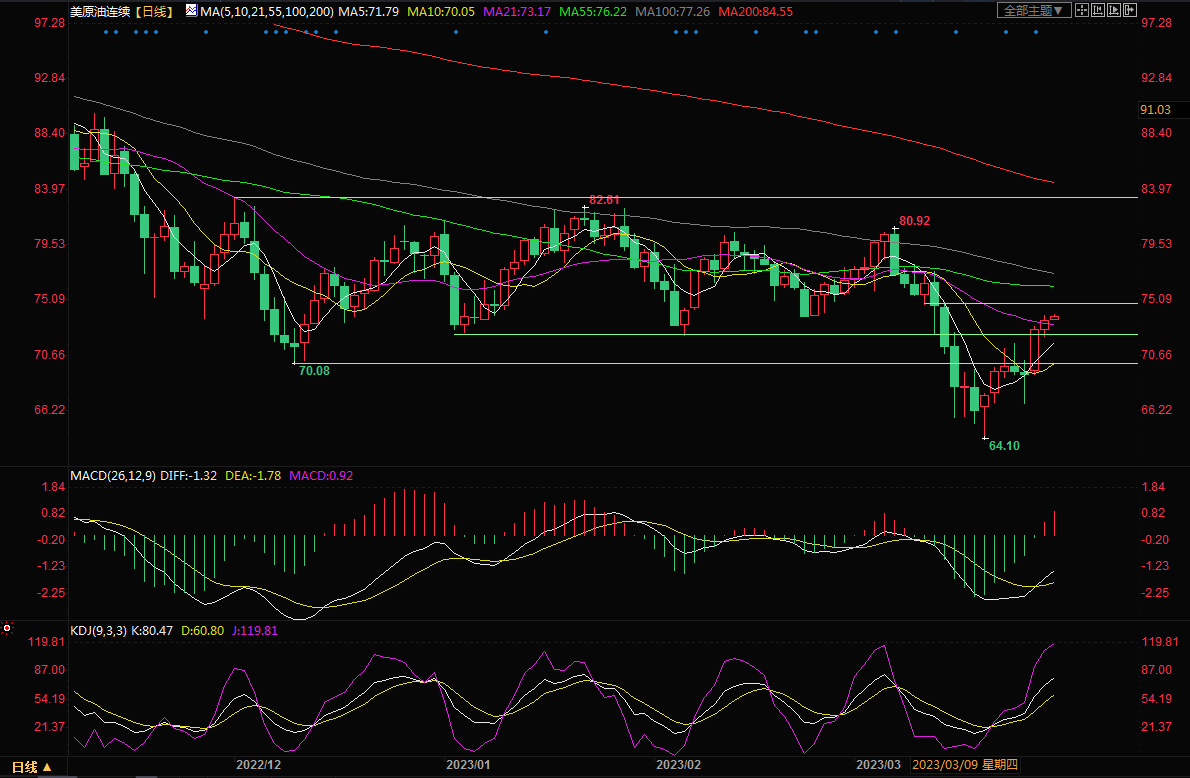Click the MA(5,10,21,55,100,200) parameters label

(264, 11)
